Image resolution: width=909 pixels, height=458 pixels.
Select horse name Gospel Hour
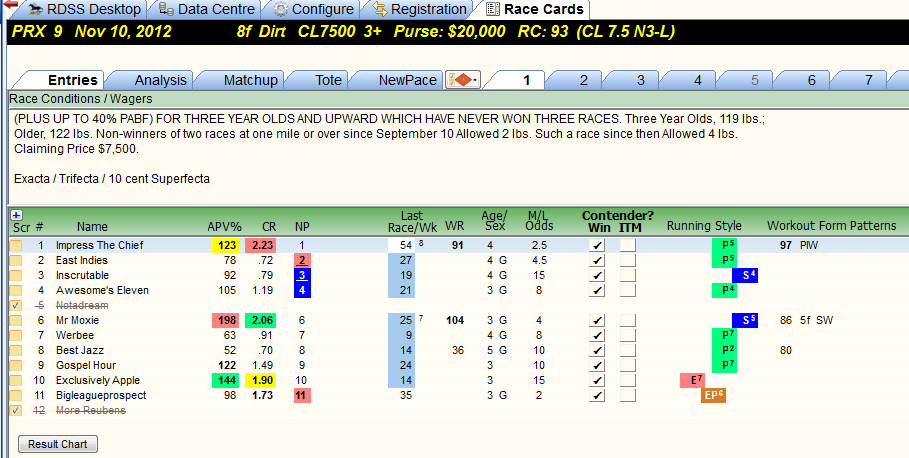pos(86,366)
